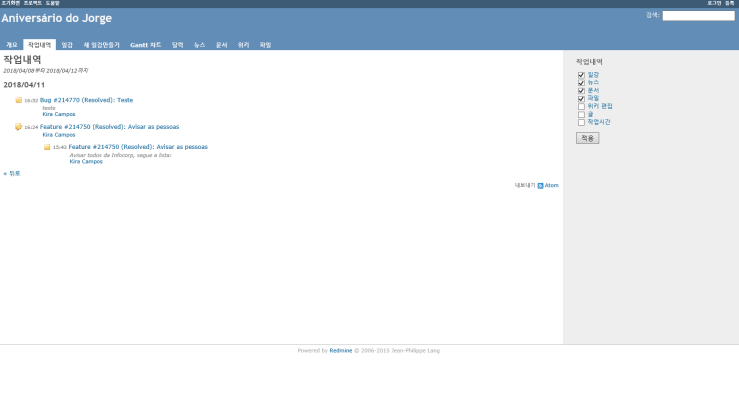The image size is (739, 393).
Task: Click Kira Campos under the 15:43 Feature entry
Action: click(86, 162)
